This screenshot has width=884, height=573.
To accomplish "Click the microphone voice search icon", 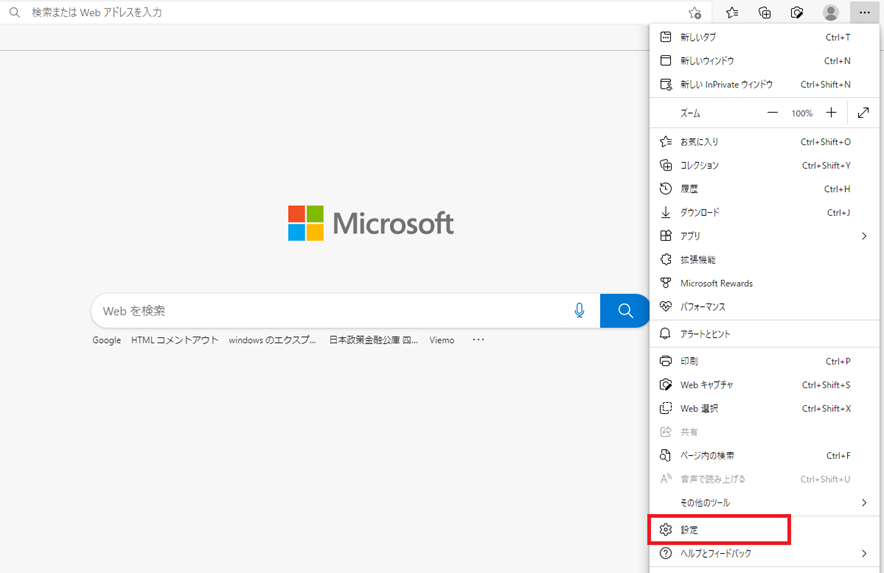I will pos(579,310).
